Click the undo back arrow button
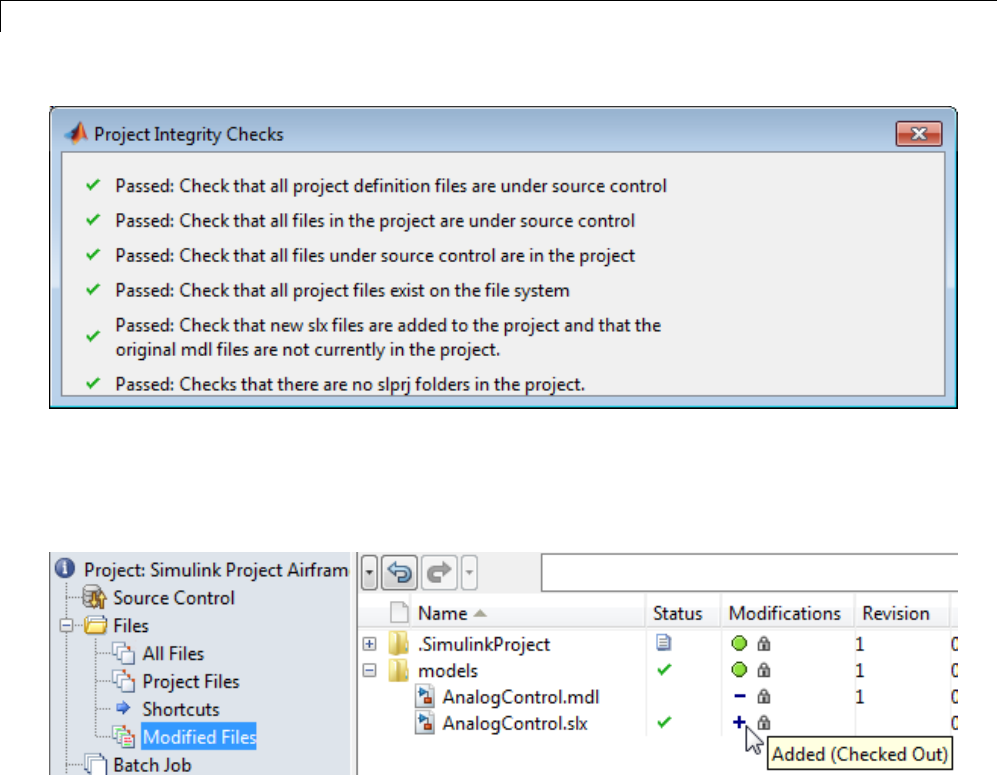997x775 pixels. 399,573
